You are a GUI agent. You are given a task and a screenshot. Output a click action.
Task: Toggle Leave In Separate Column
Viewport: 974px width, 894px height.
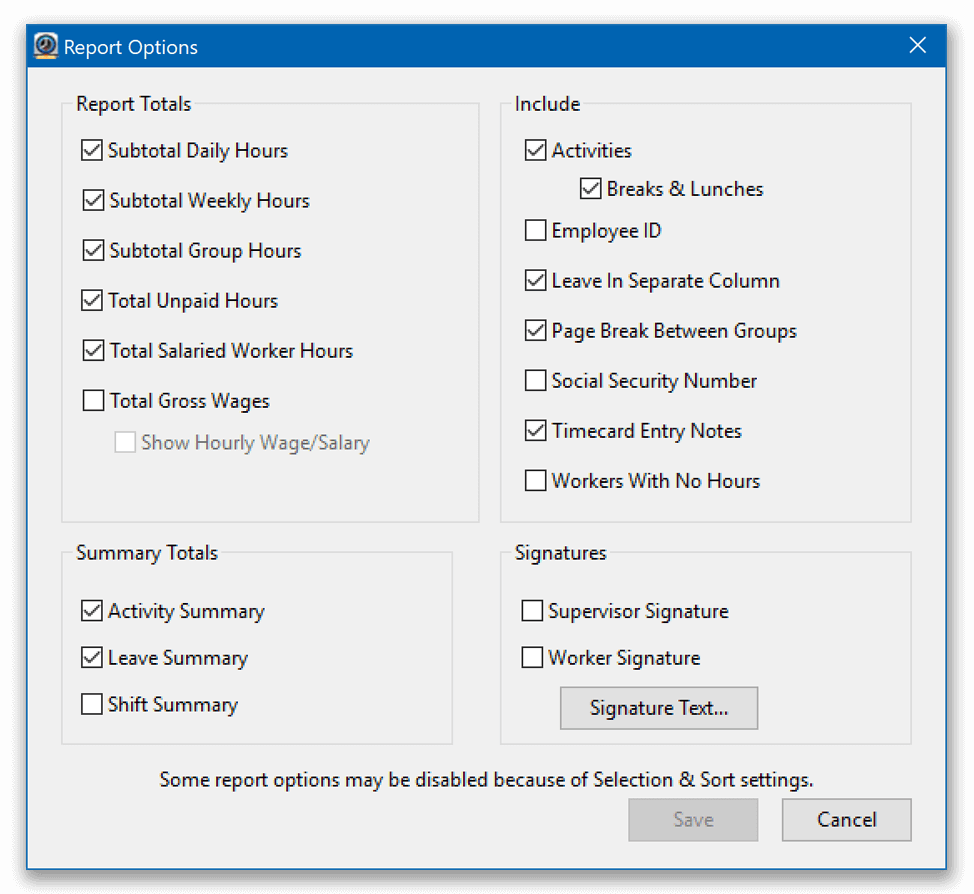[535, 280]
